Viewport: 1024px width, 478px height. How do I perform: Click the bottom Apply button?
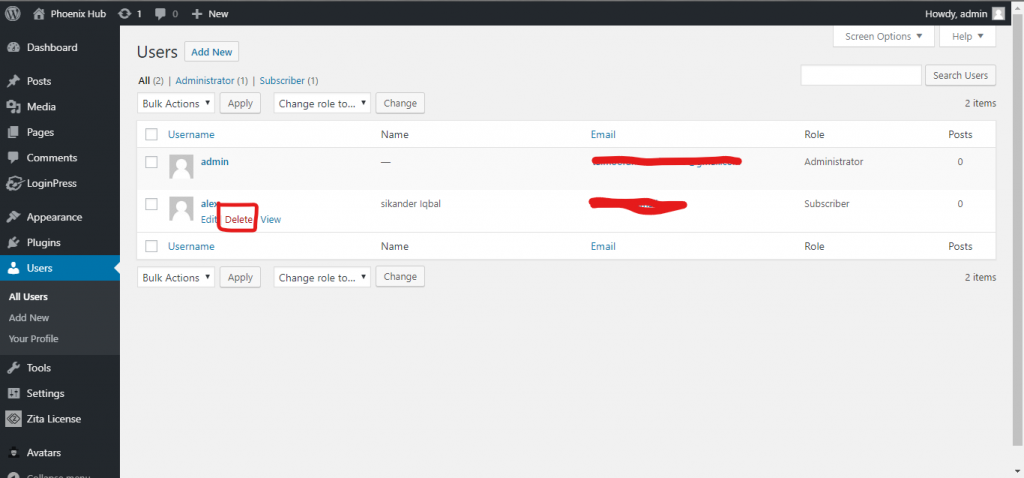point(240,277)
